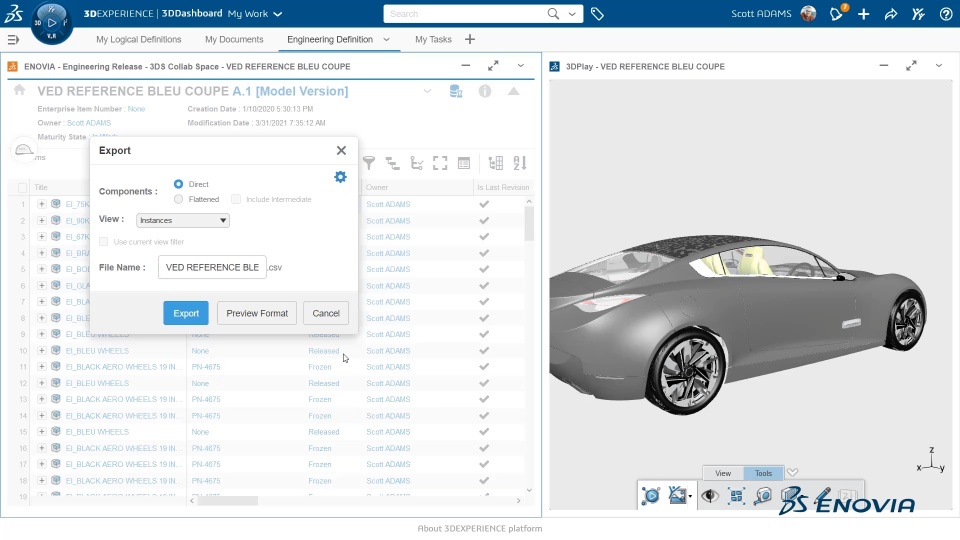Click the search magnifier icon
This screenshot has height=540, width=960.
[x=553, y=13]
